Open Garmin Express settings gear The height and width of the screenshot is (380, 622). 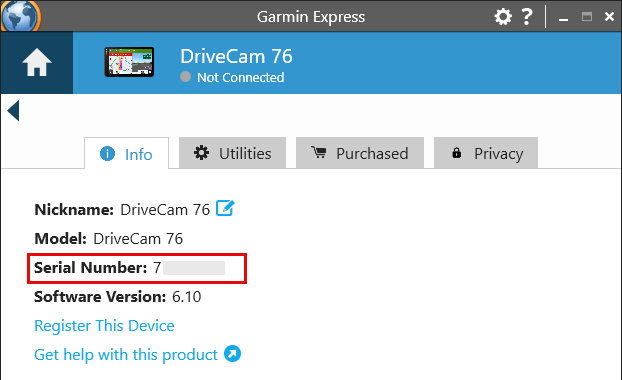pos(503,17)
